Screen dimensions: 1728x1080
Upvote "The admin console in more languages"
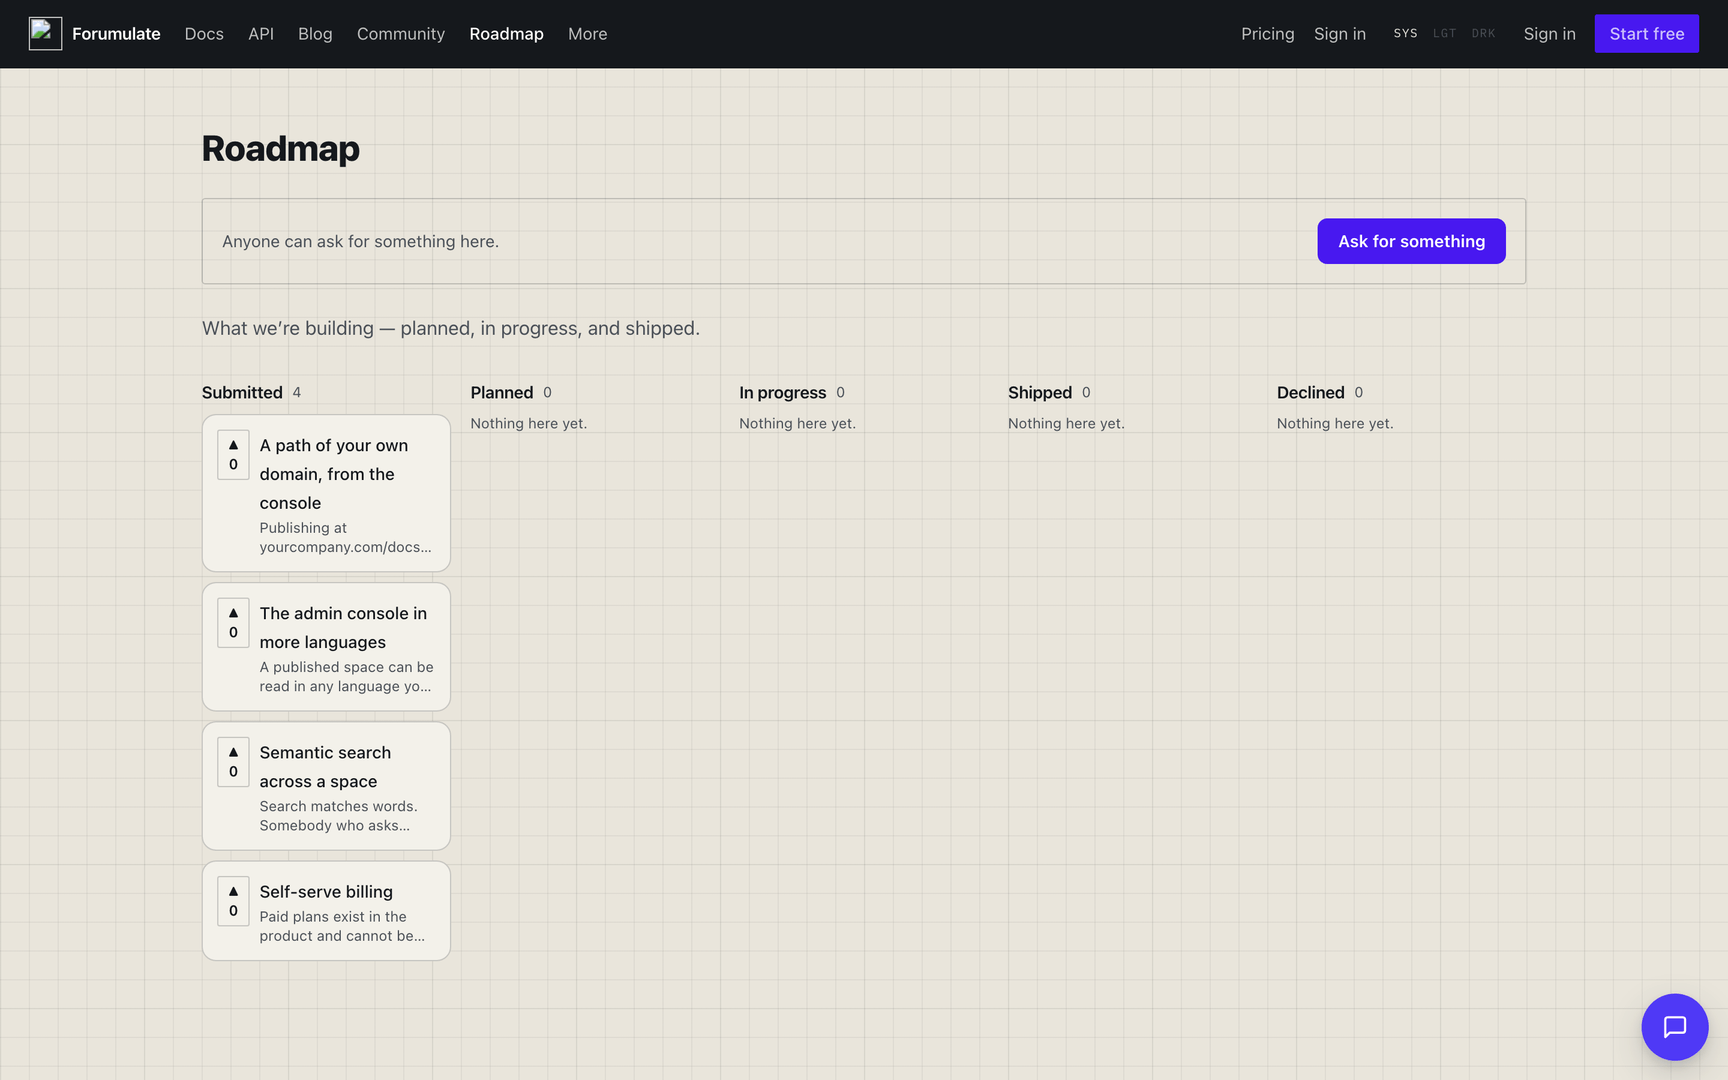click(x=233, y=623)
